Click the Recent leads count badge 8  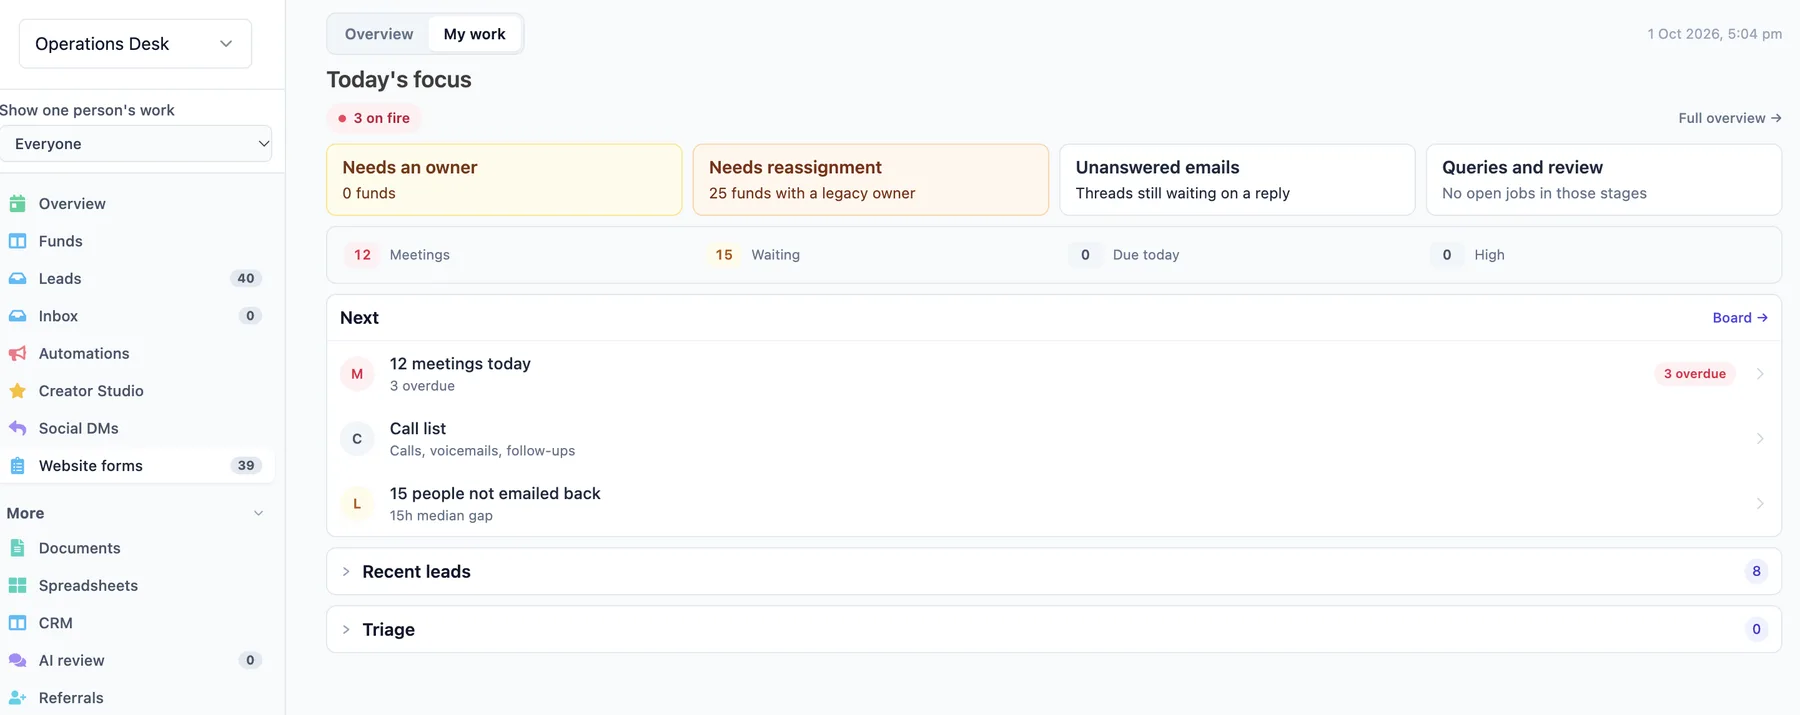(1756, 572)
